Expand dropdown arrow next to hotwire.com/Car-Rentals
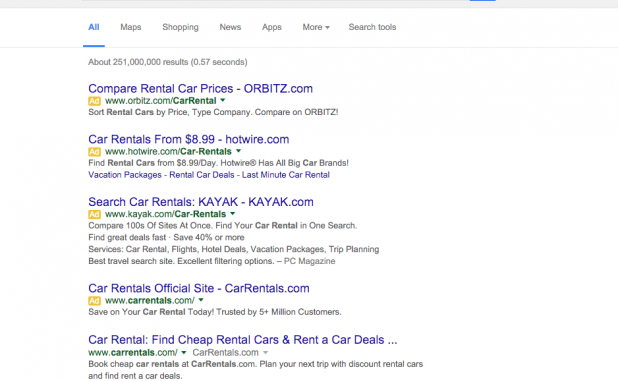This screenshot has height=381, width=618. pyautogui.click(x=238, y=151)
